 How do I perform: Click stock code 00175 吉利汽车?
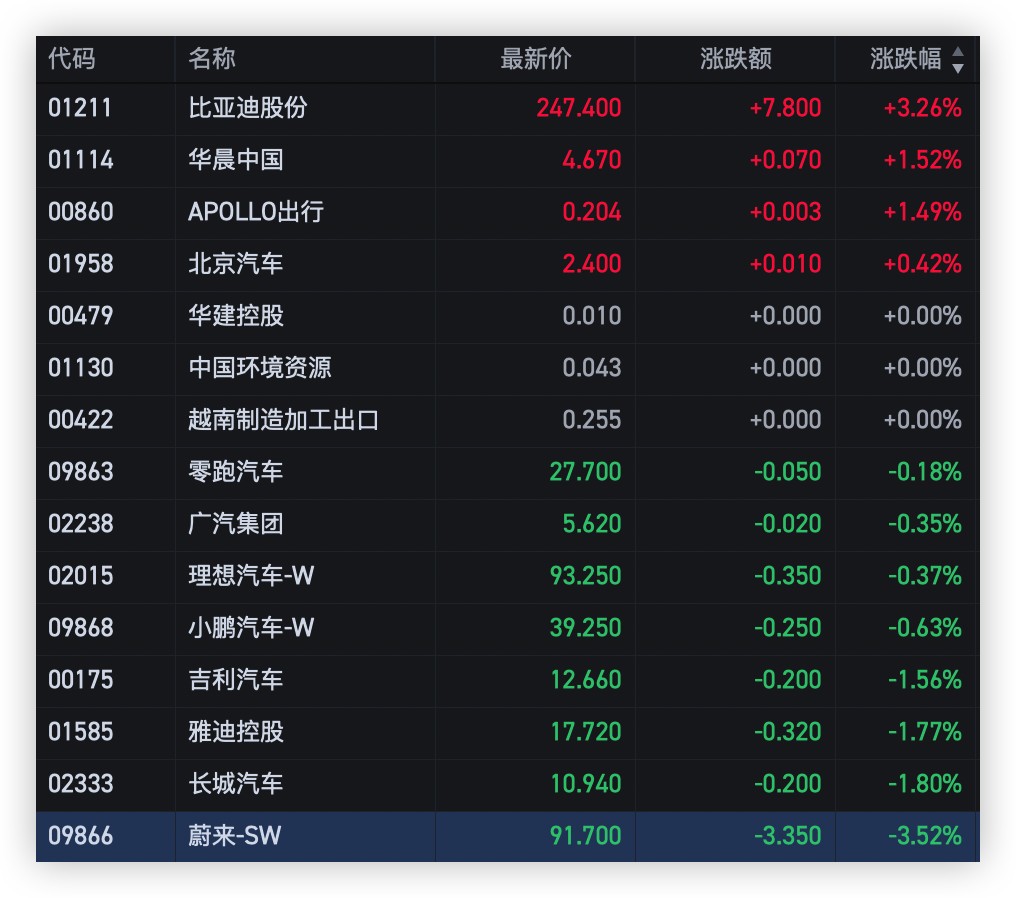81,680
